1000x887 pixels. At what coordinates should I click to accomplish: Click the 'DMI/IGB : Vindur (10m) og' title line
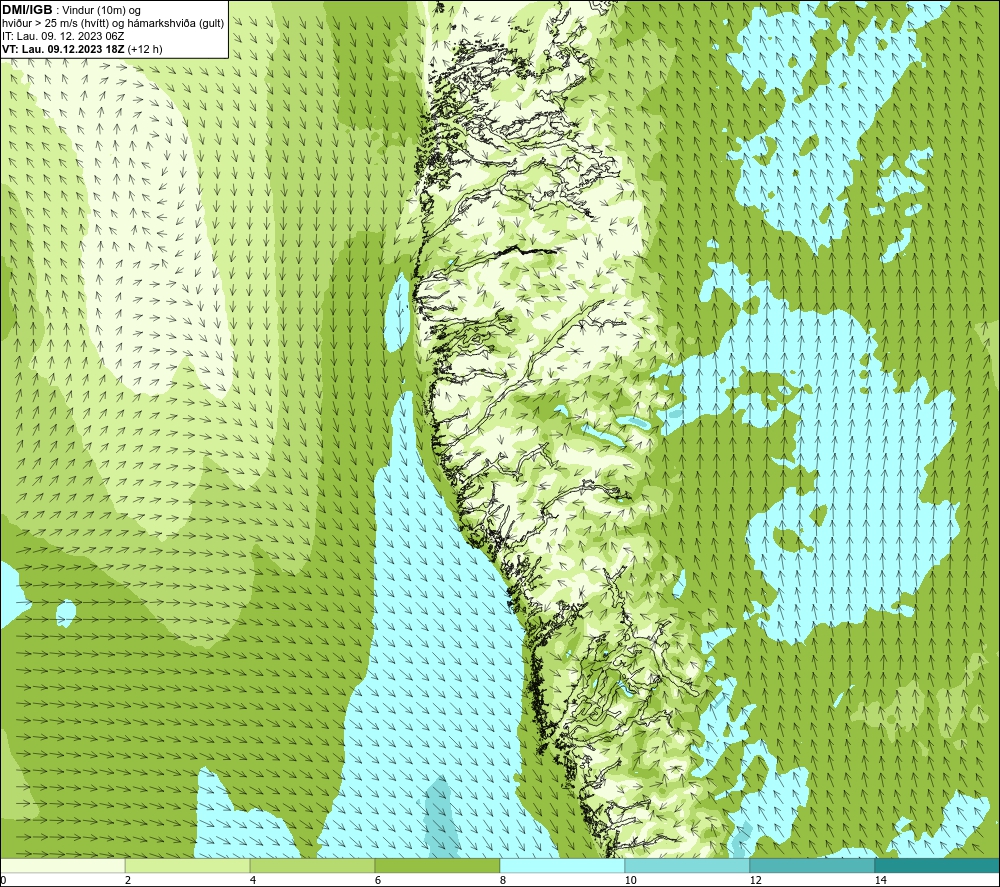(x=71, y=10)
